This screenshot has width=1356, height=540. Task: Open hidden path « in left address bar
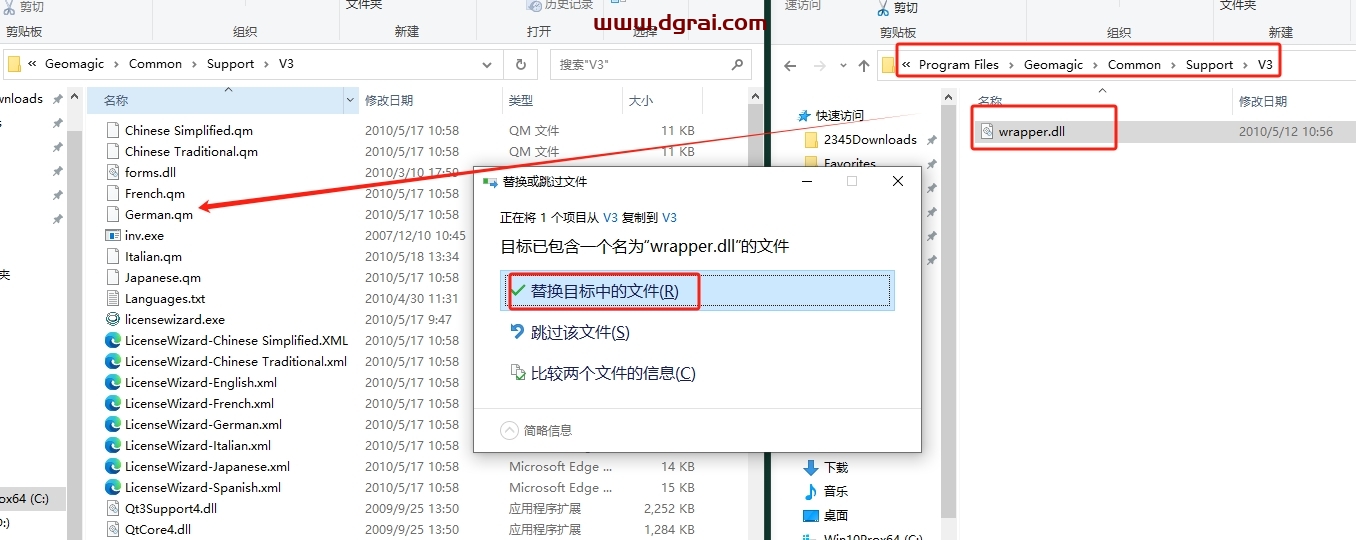(32, 64)
